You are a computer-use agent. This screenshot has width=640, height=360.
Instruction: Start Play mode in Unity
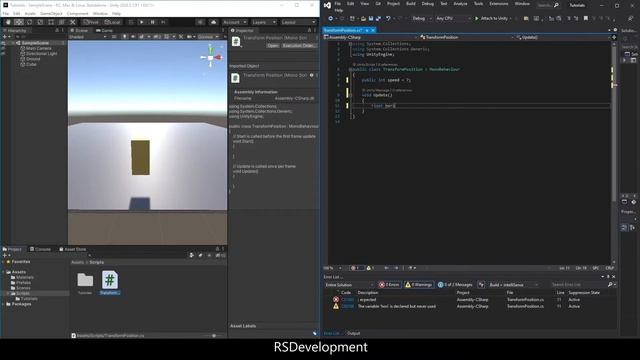point(142,22)
